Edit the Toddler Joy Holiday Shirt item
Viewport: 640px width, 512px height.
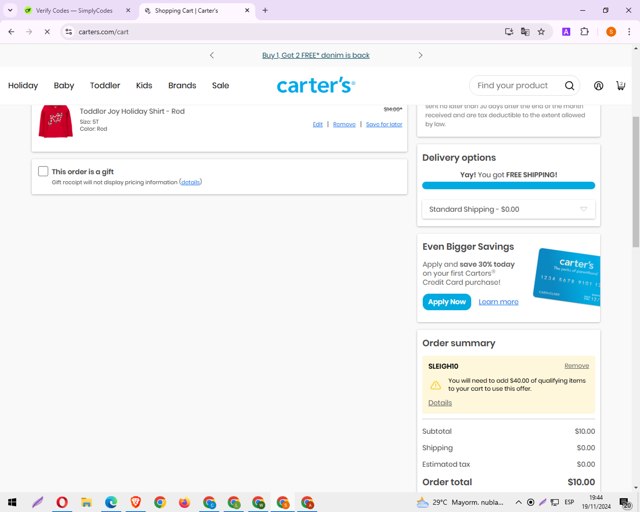pos(318,125)
